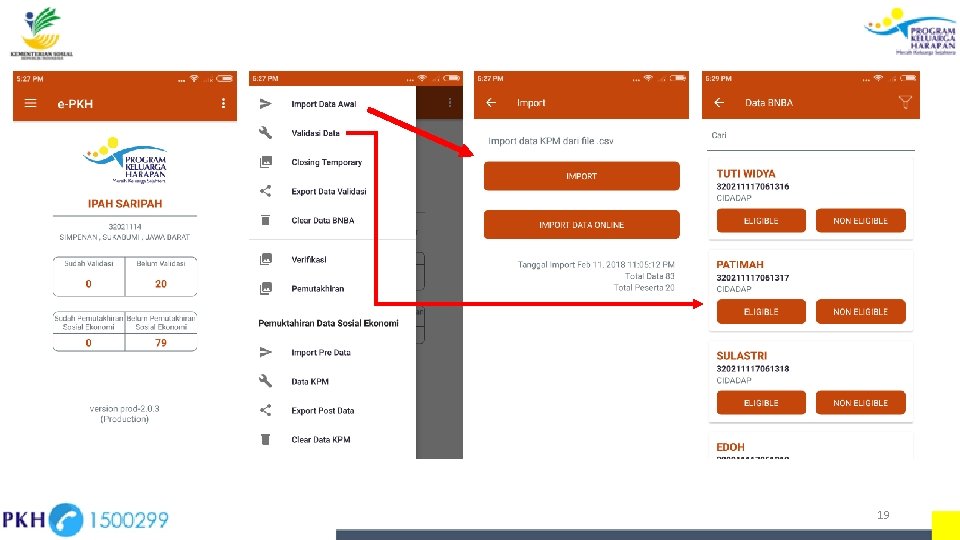The width and height of the screenshot is (960, 540).
Task: Click the Clear Data KPM trash icon
Action: [265, 440]
